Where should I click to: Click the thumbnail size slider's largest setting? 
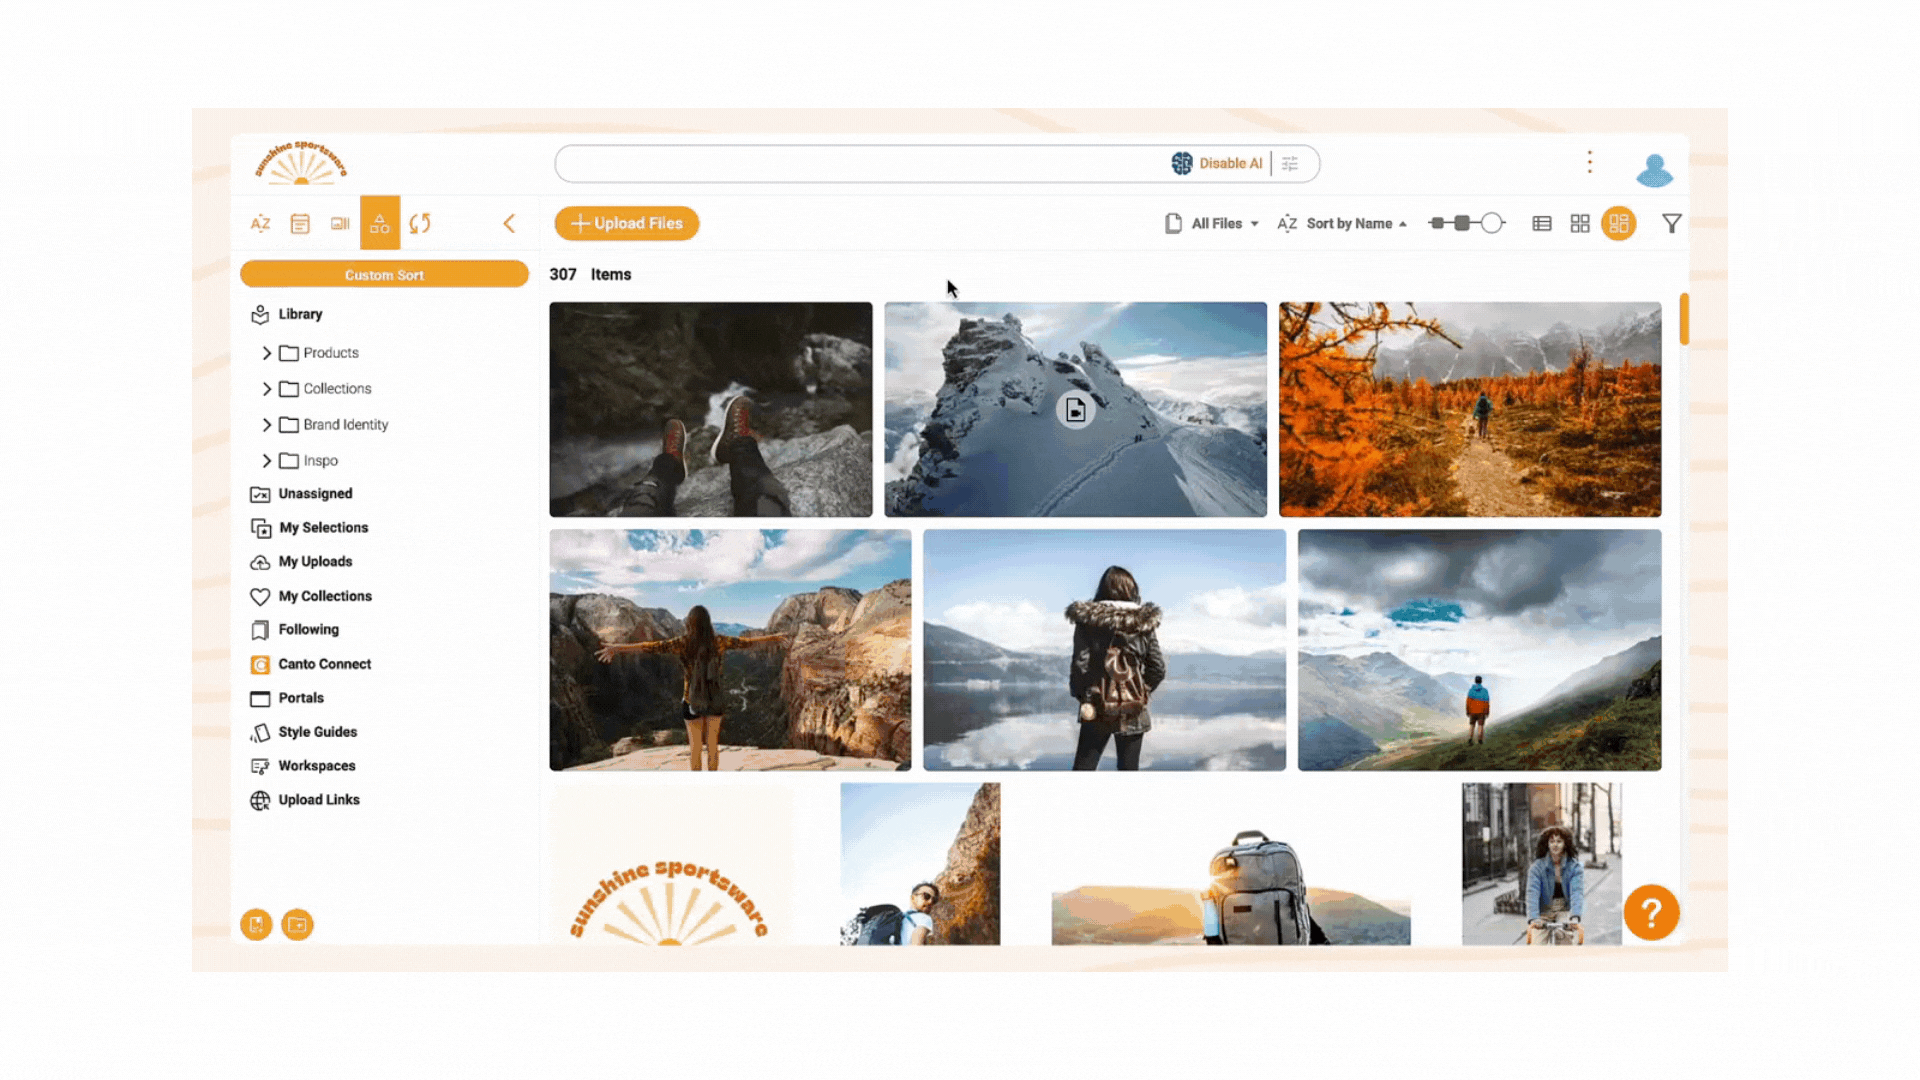(1492, 224)
